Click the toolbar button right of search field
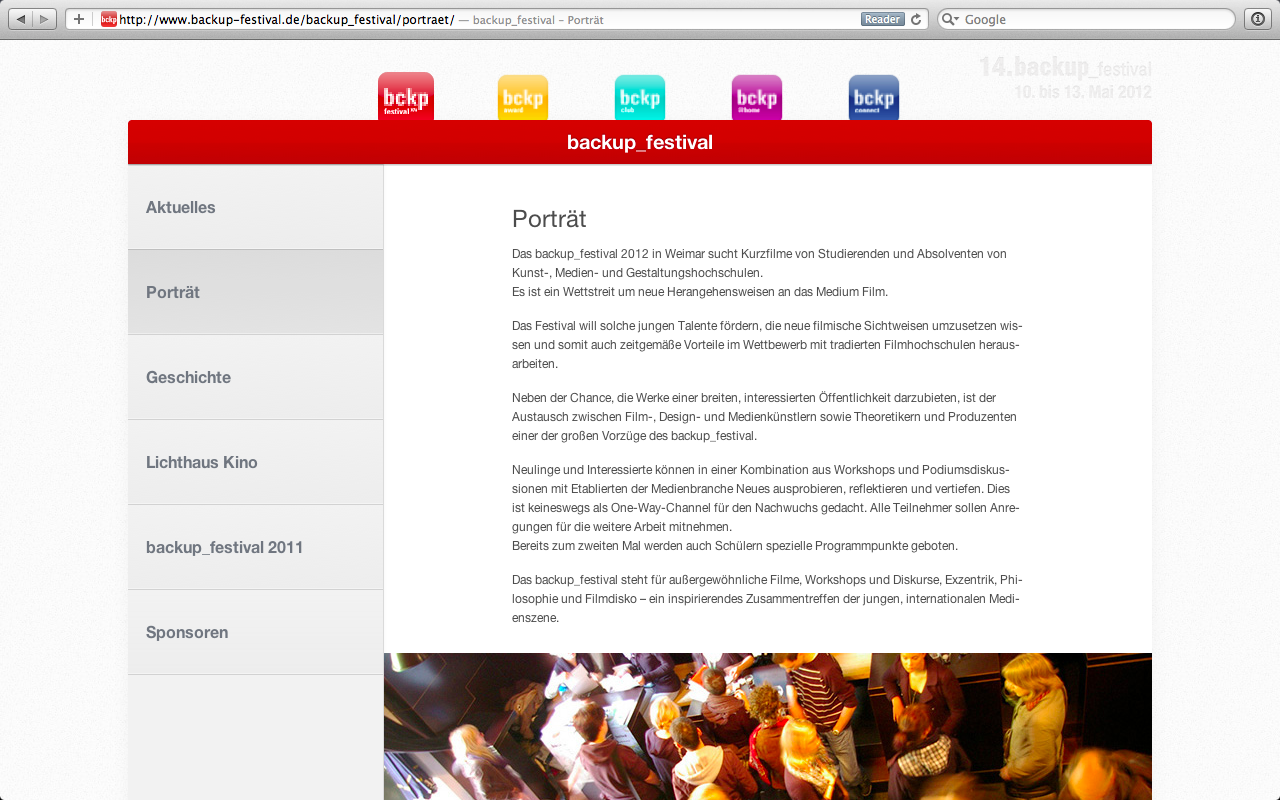This screenshot has height=800, width=1280. tap(1257, 19)
